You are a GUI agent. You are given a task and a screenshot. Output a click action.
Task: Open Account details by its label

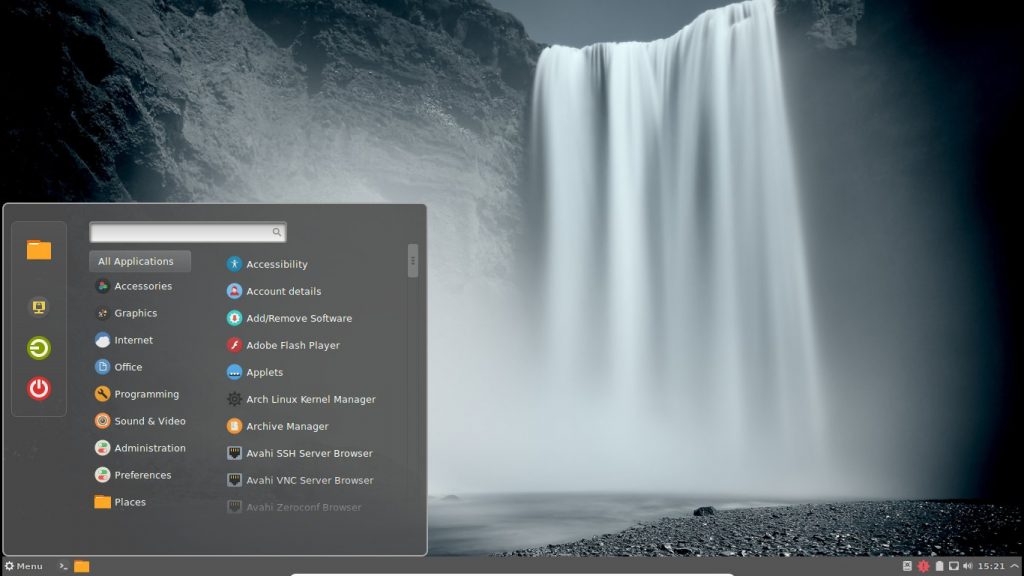tap(283, 291)
